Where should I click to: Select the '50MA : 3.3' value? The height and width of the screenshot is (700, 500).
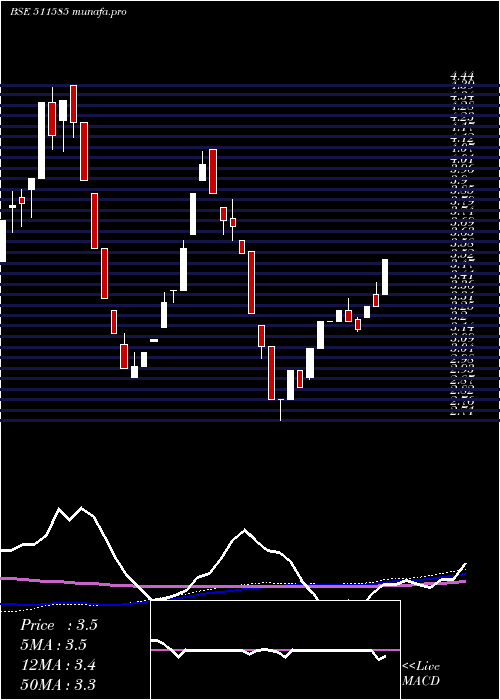click(58, 684)
